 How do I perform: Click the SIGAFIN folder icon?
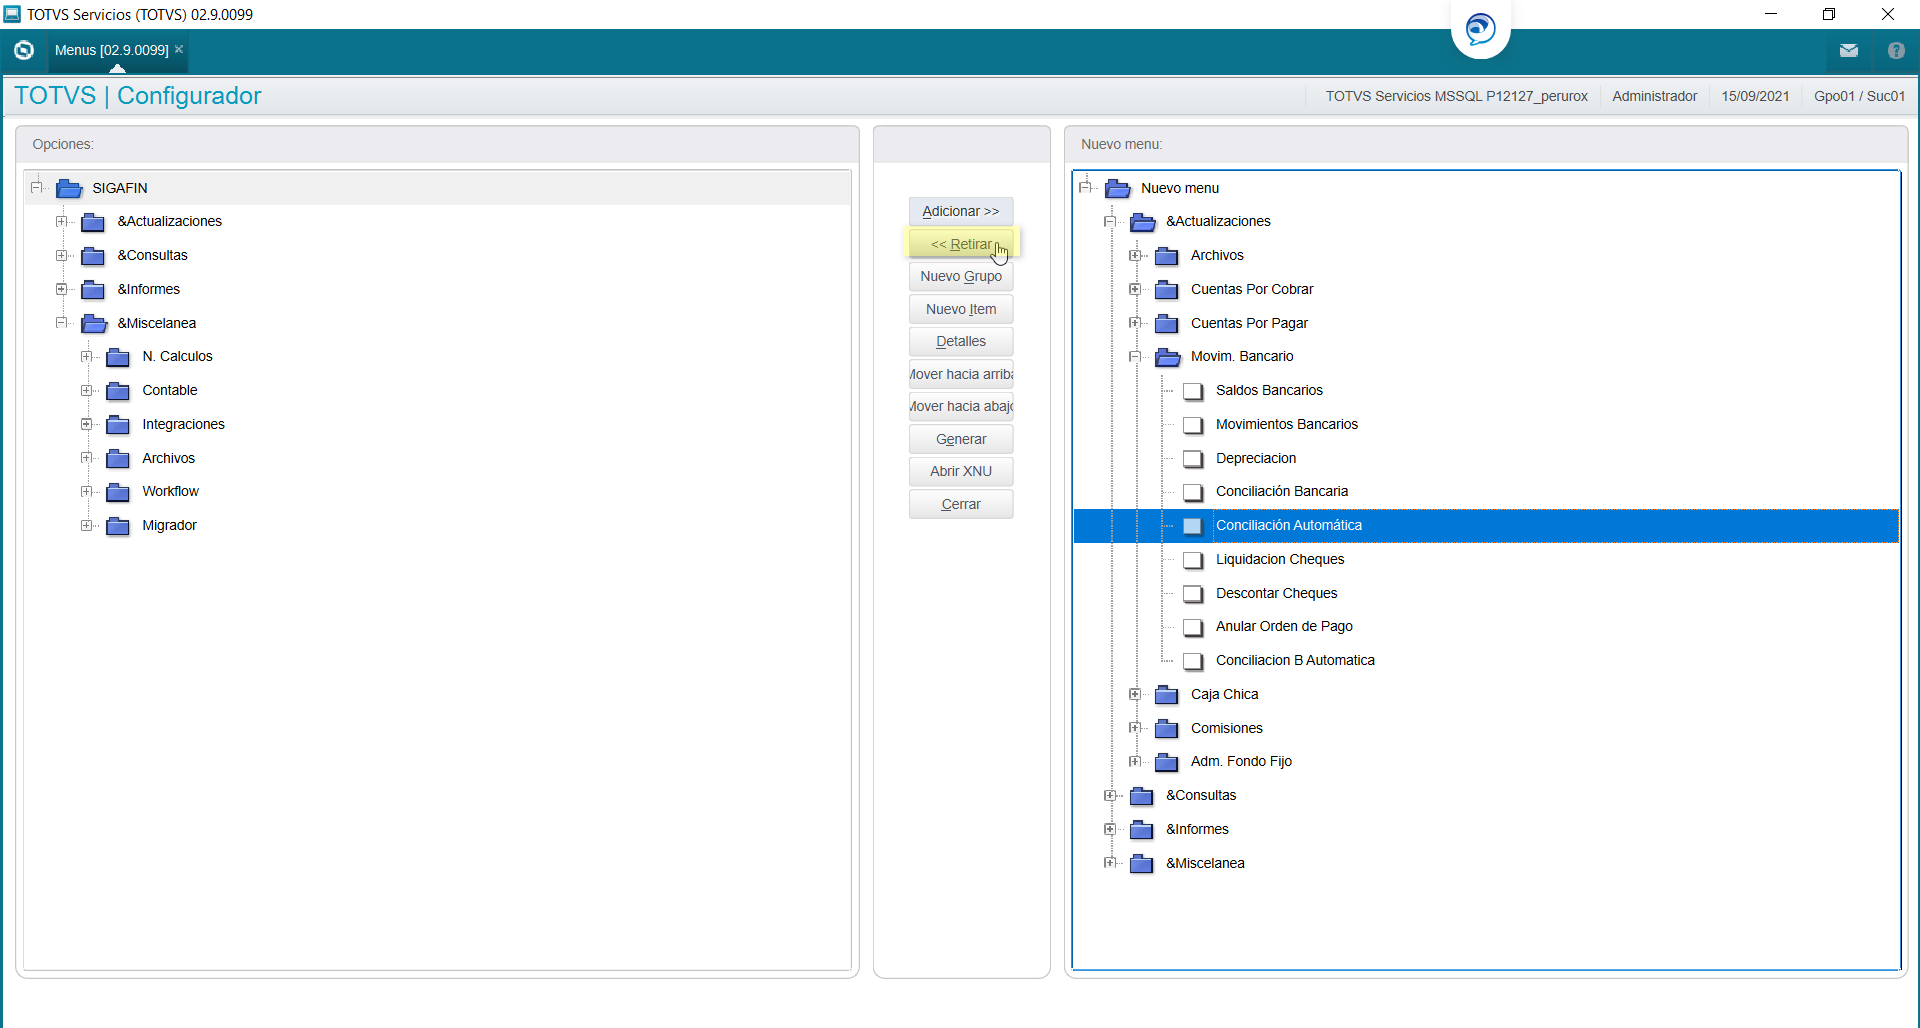coord(69,188)
